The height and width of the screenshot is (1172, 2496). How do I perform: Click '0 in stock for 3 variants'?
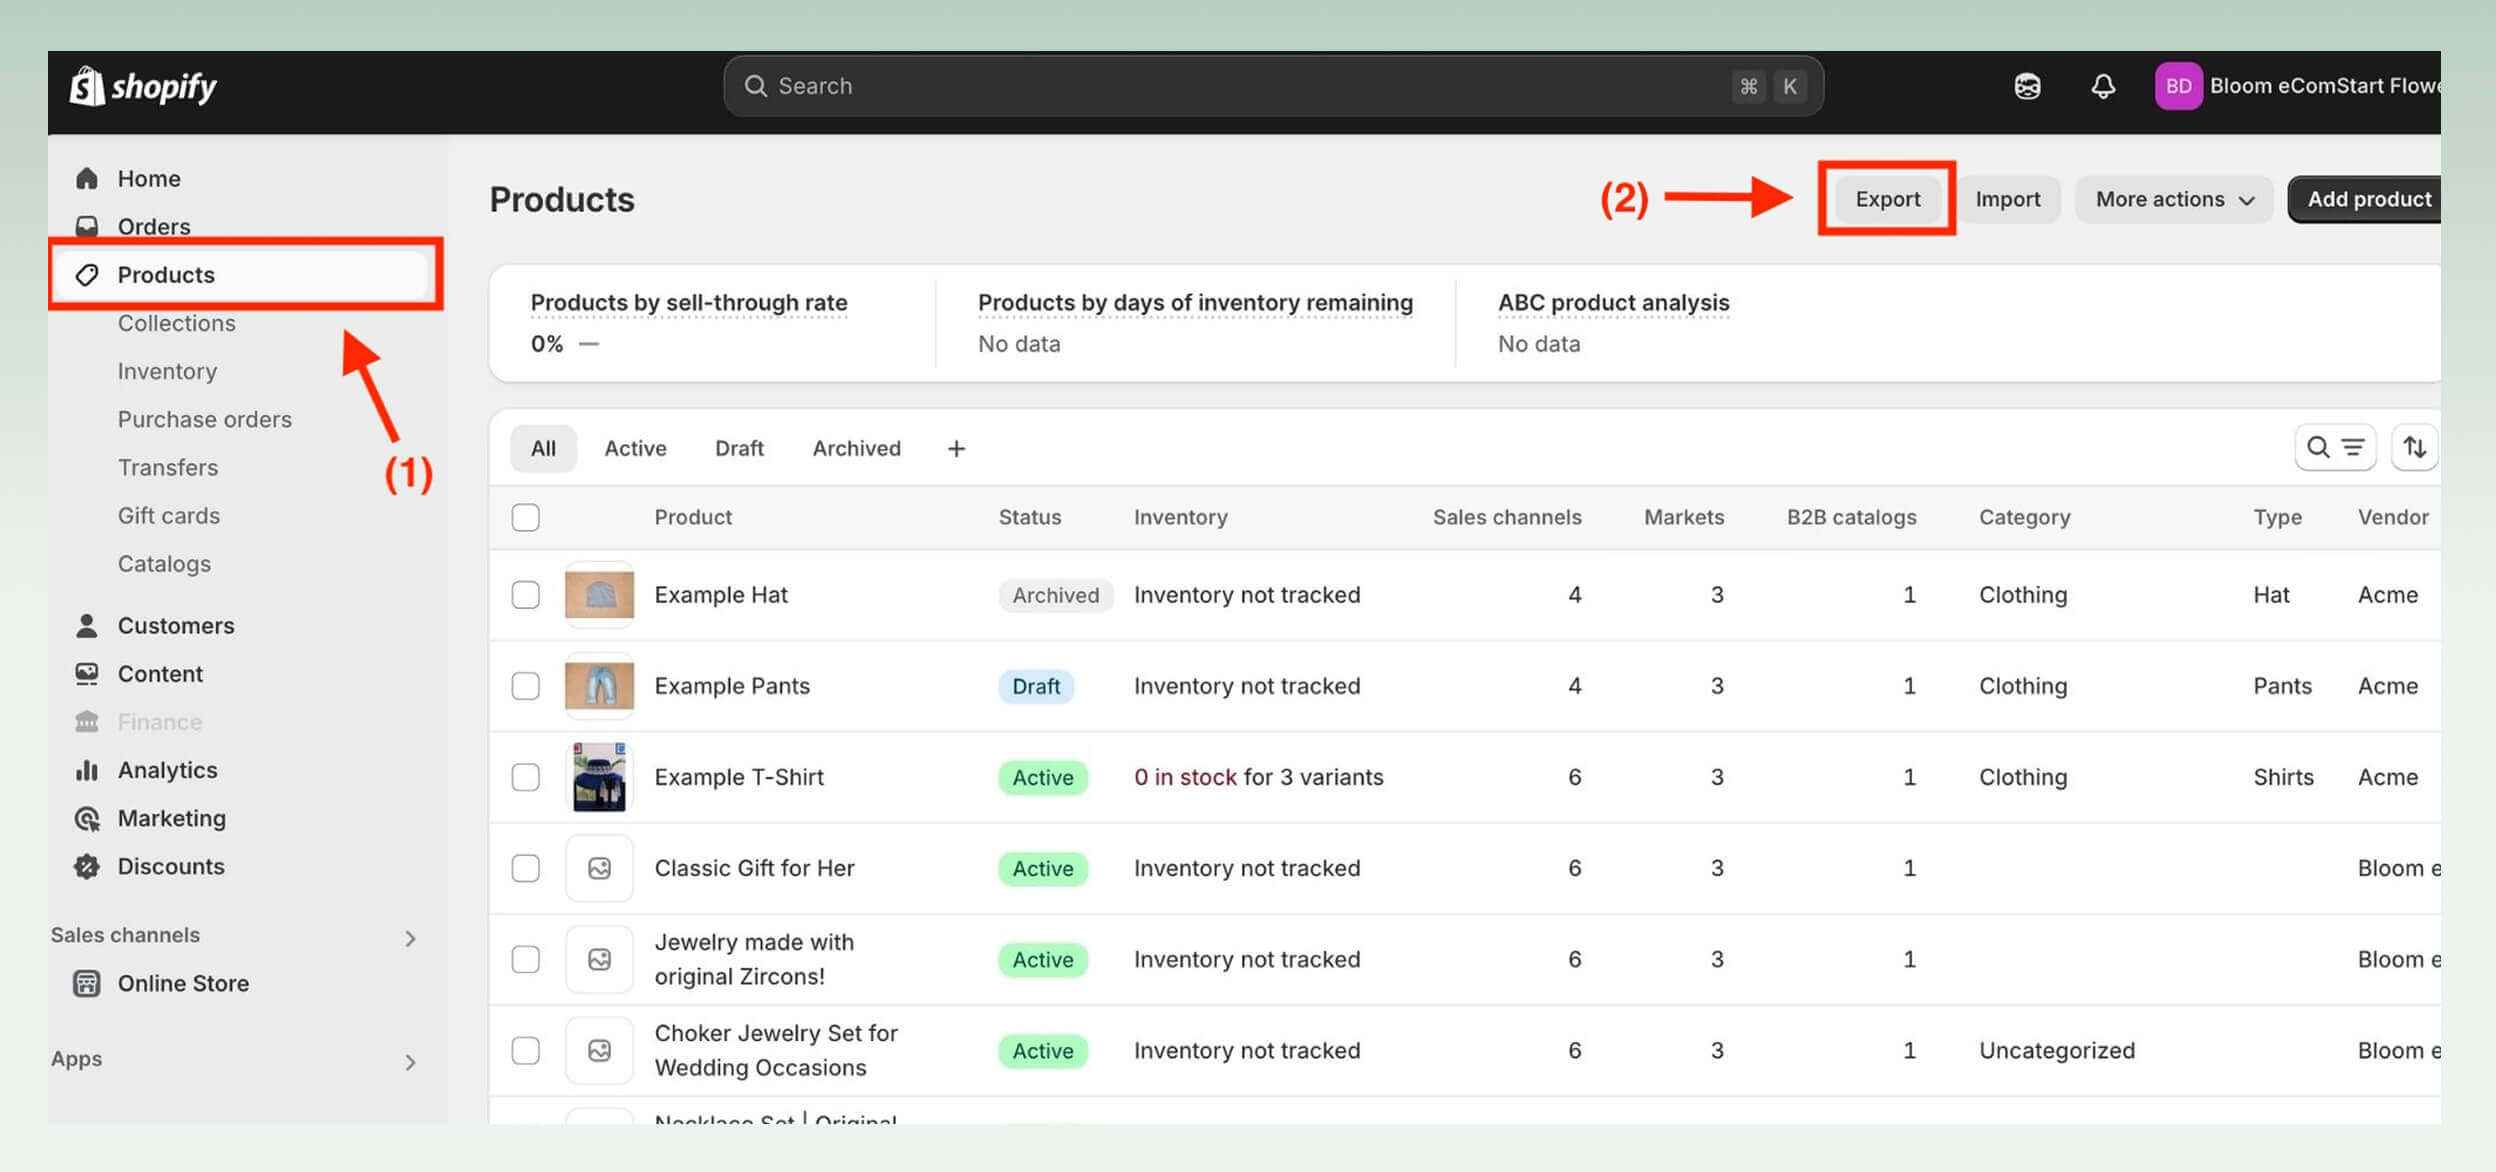[x=1258, y=777]
